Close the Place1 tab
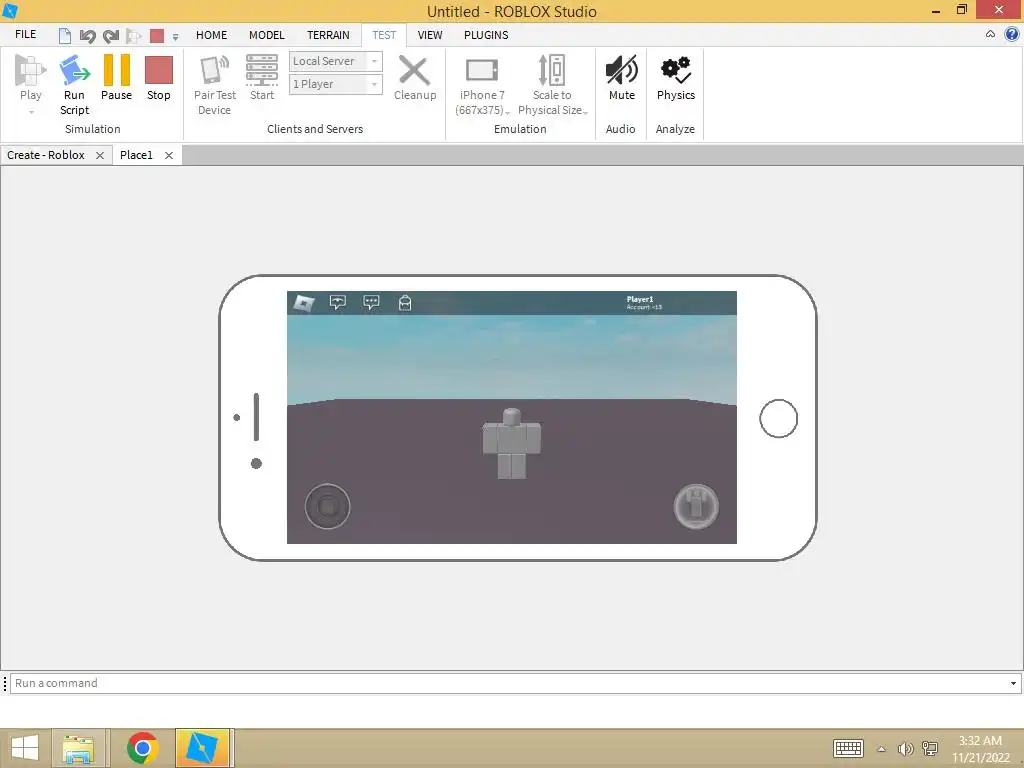The image size is (1024, 768). (168, 155)
